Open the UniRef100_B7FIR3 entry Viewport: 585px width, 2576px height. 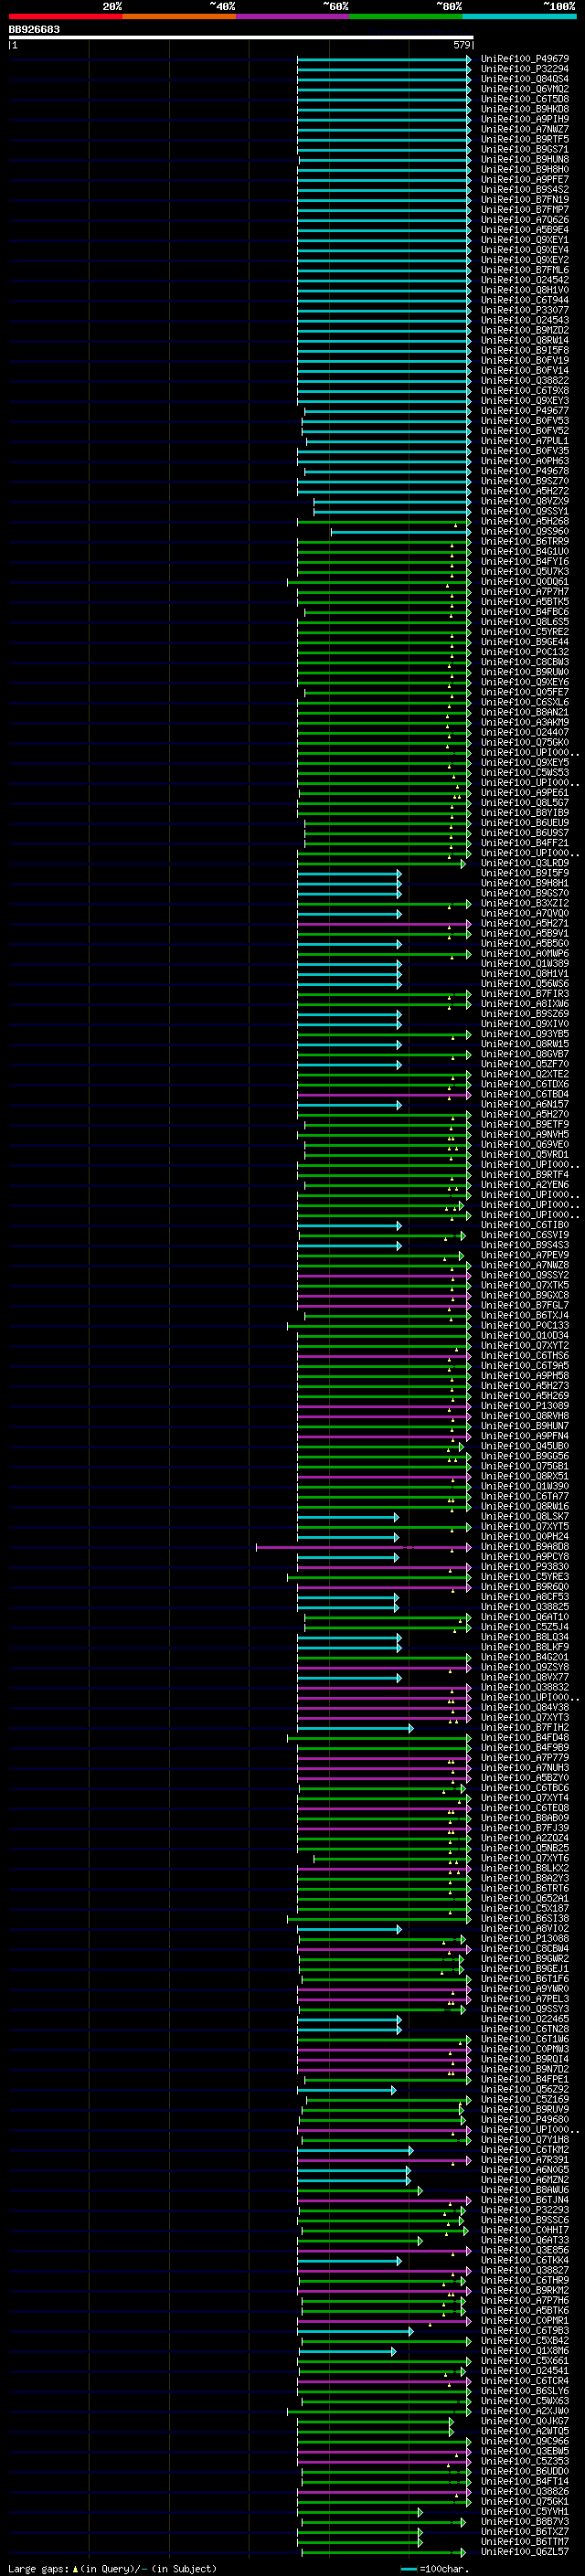coord(525,995)
